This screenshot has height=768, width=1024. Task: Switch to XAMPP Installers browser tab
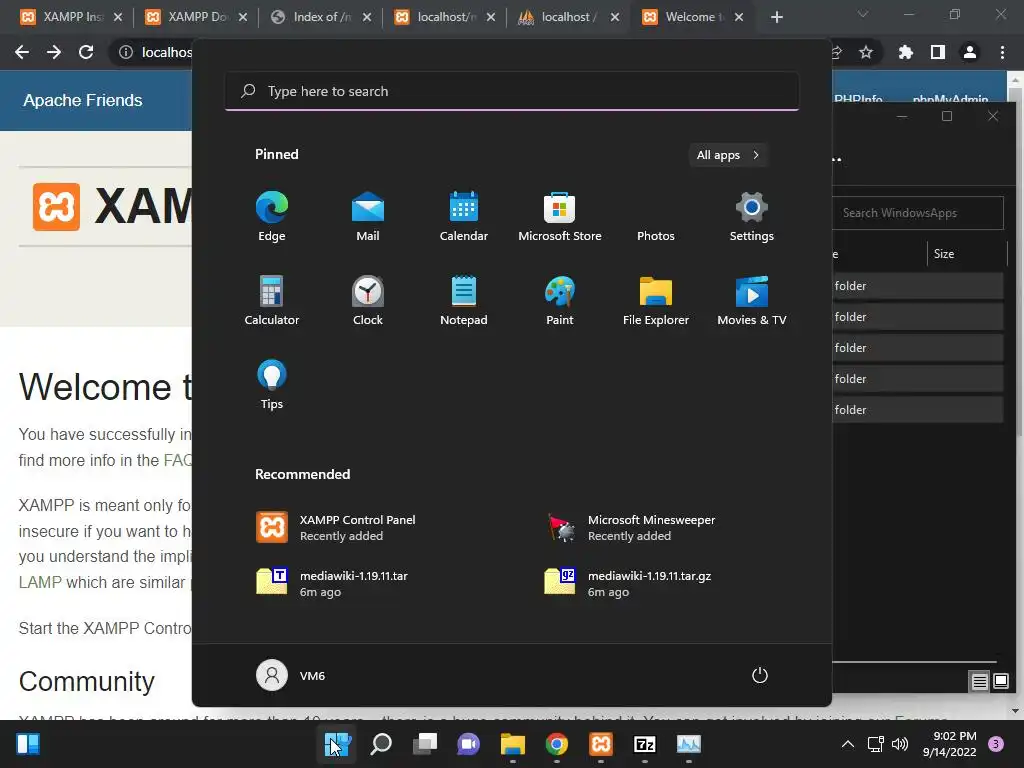point(72,17)
